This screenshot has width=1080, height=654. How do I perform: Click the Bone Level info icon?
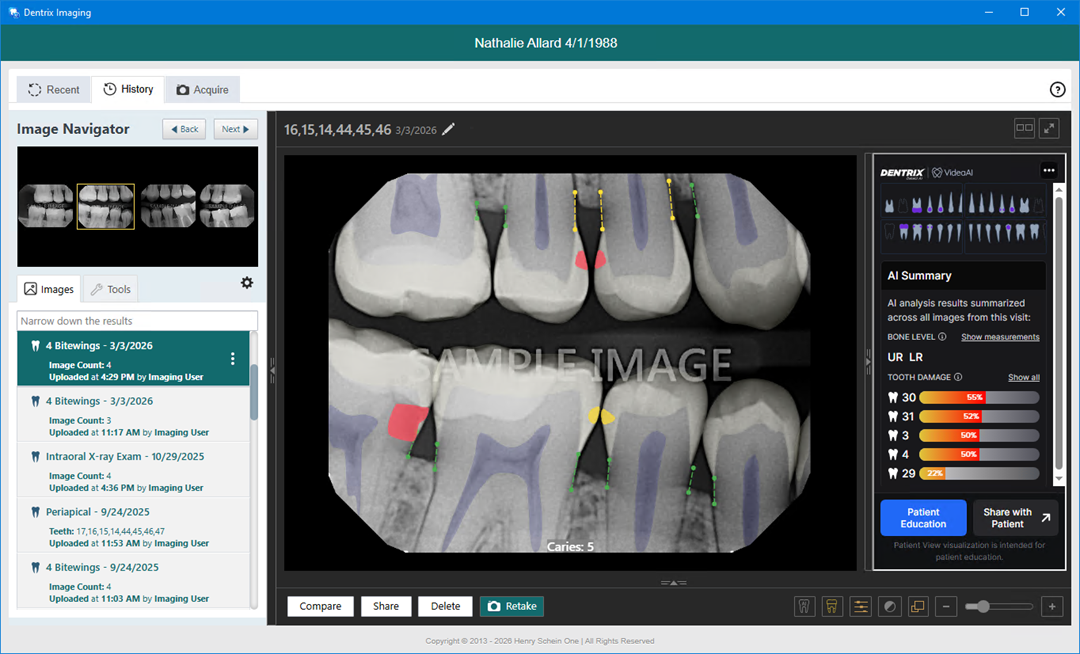click(x=942, y=337)
